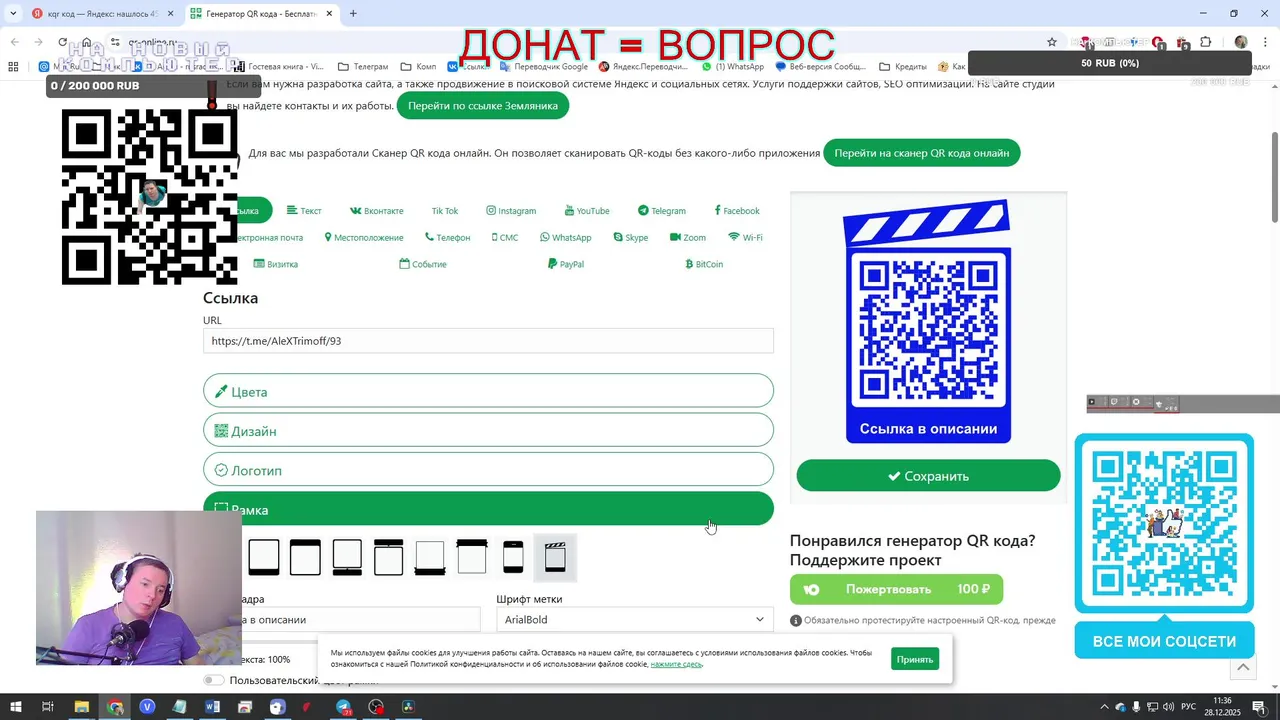Click the РУС language indicator
1280x720 pixels.
(x=1189, y=707)
